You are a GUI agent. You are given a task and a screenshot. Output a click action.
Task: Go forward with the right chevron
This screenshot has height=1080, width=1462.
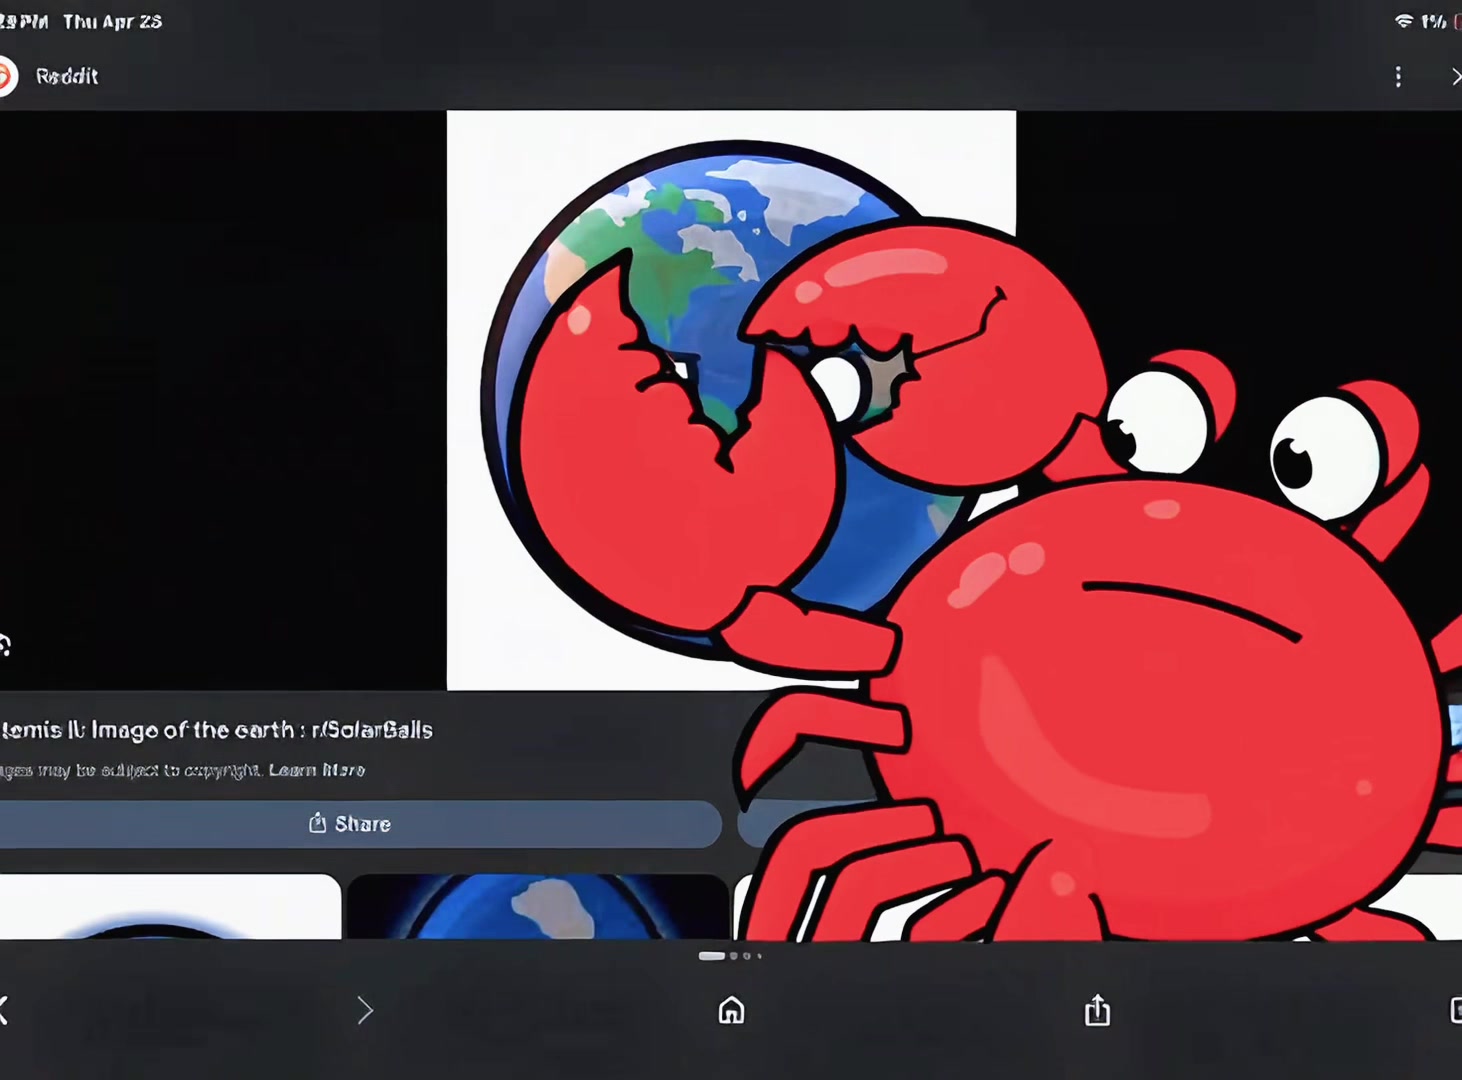coord(365,1010)
